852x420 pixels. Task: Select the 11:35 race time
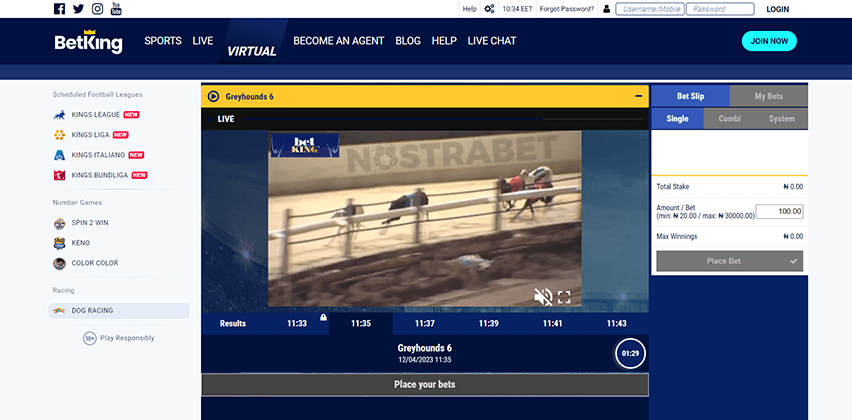click(361, 323)
